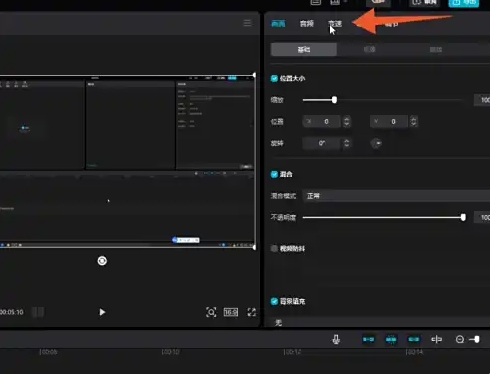Toggle the main track magnet icon

point(368,339)
